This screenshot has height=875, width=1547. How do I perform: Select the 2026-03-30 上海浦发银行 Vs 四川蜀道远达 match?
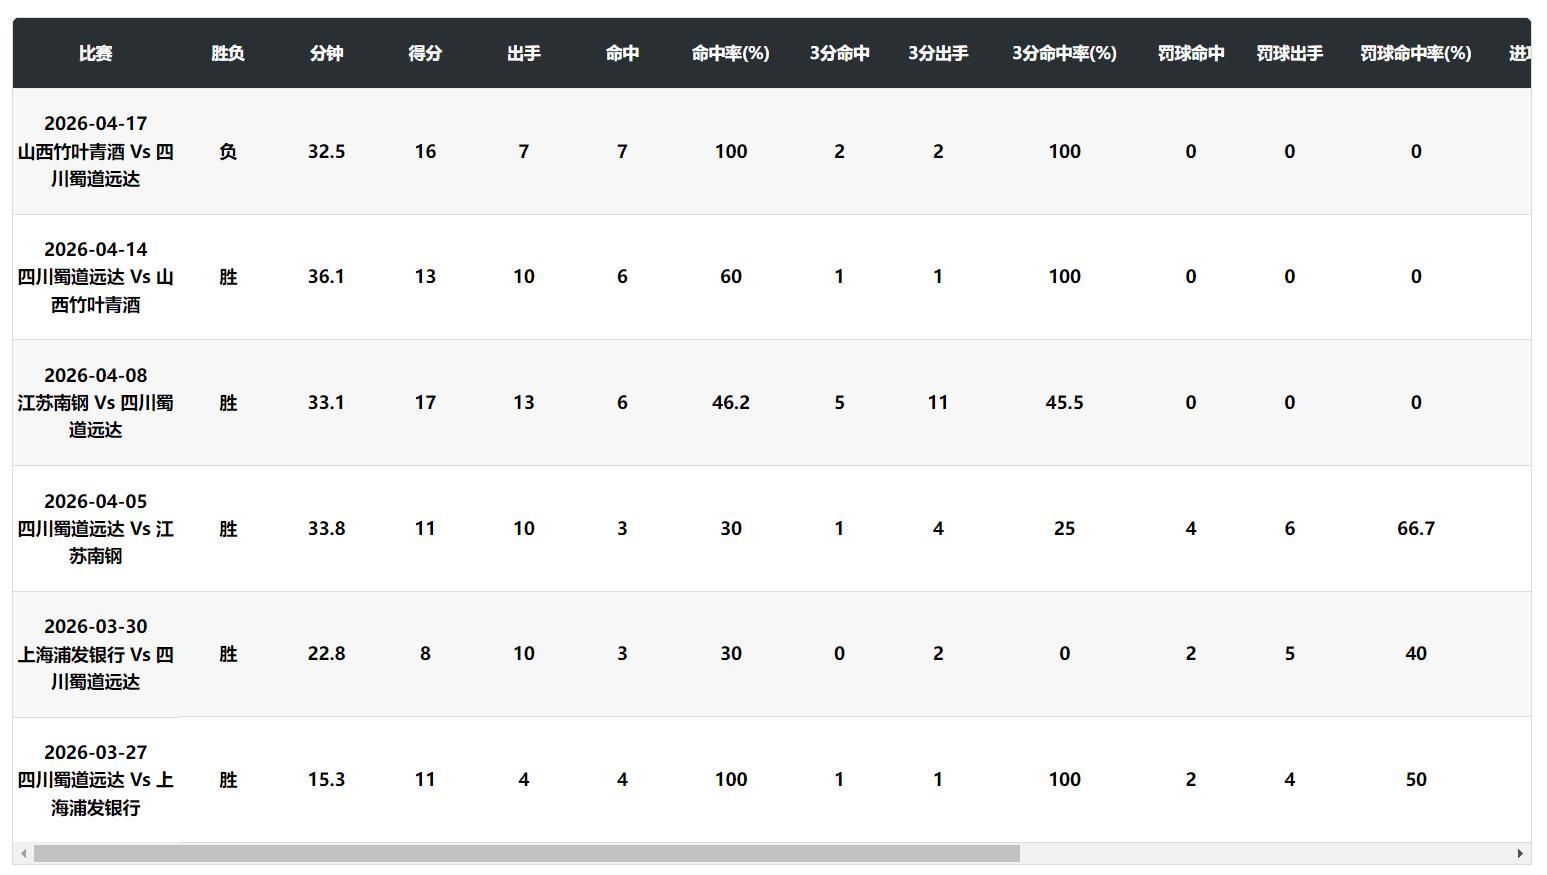[96, 654]
